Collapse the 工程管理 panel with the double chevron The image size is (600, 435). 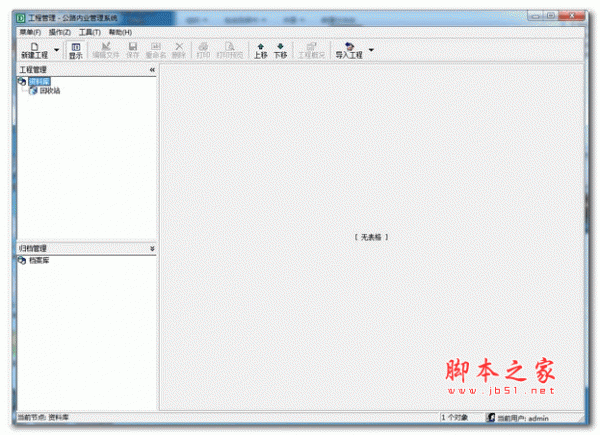pyautogui.click(x=152, y=70)
